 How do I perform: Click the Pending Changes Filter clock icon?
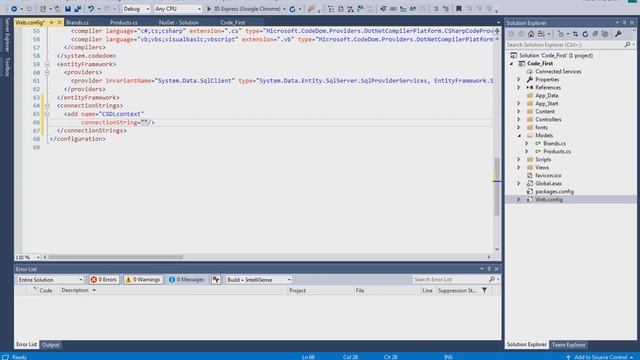pos(561,34)
